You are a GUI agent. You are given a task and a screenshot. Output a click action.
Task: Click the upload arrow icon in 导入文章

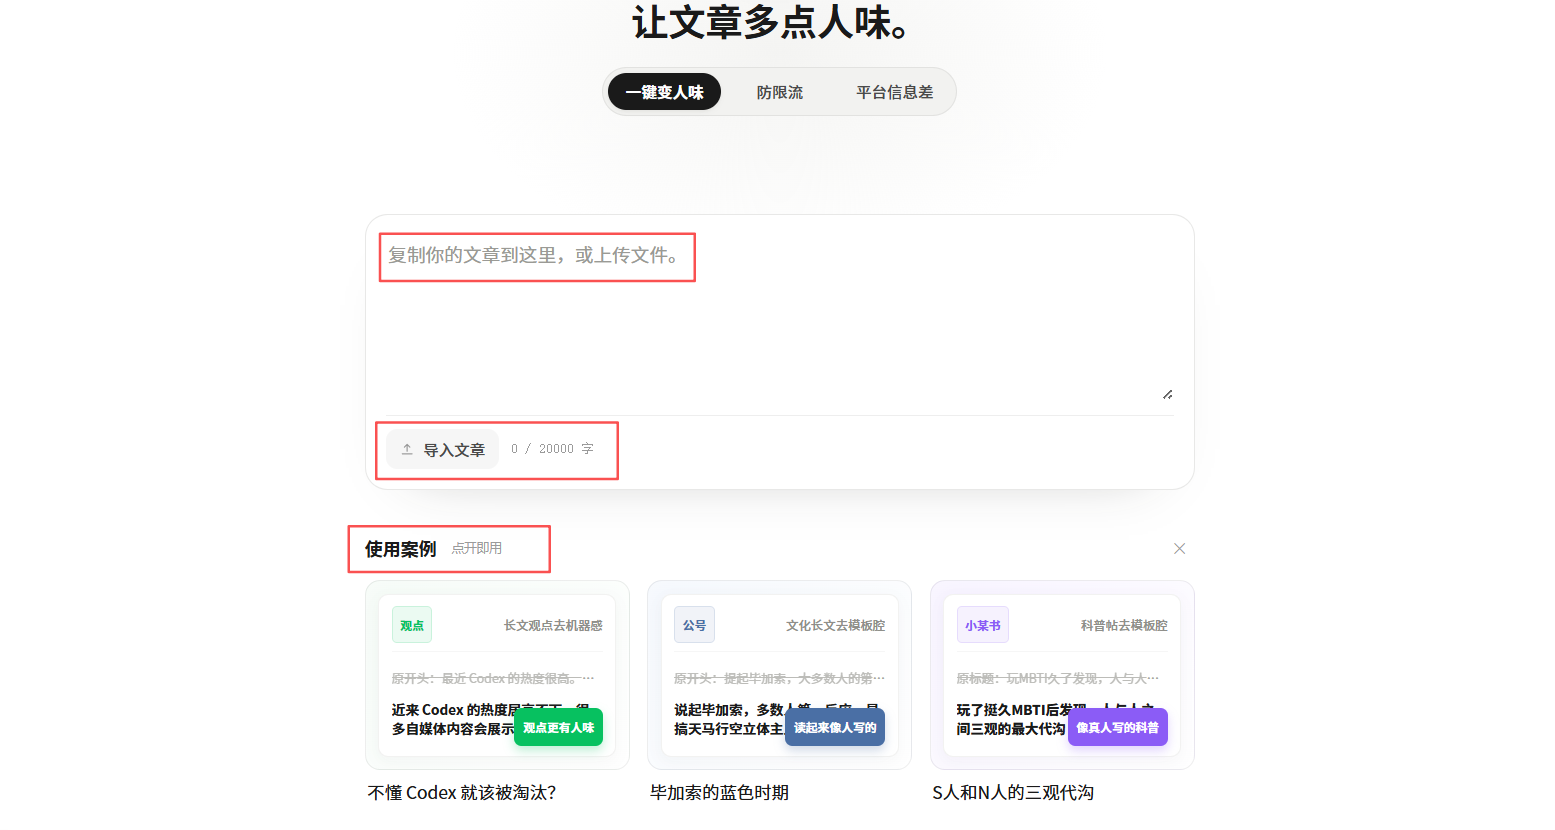pos(407,450)
